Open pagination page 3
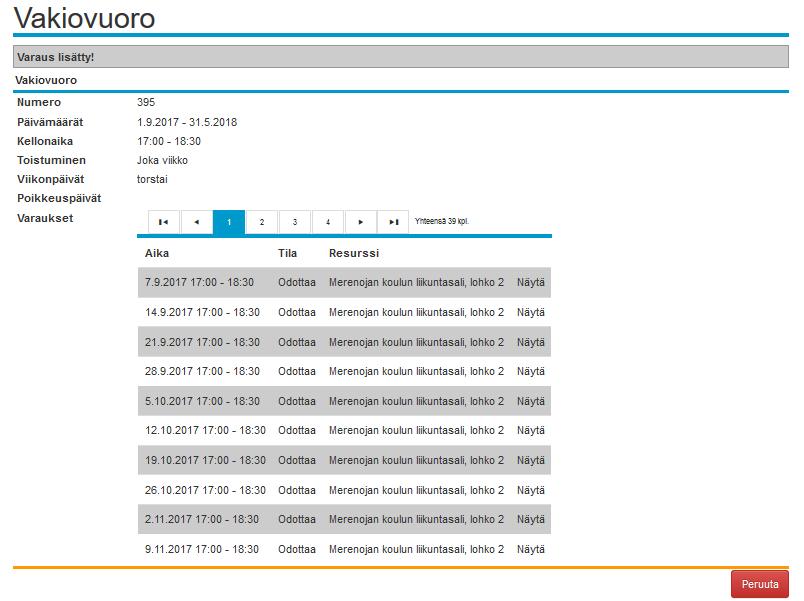804x601 pixels. click(x=295, y=222)
